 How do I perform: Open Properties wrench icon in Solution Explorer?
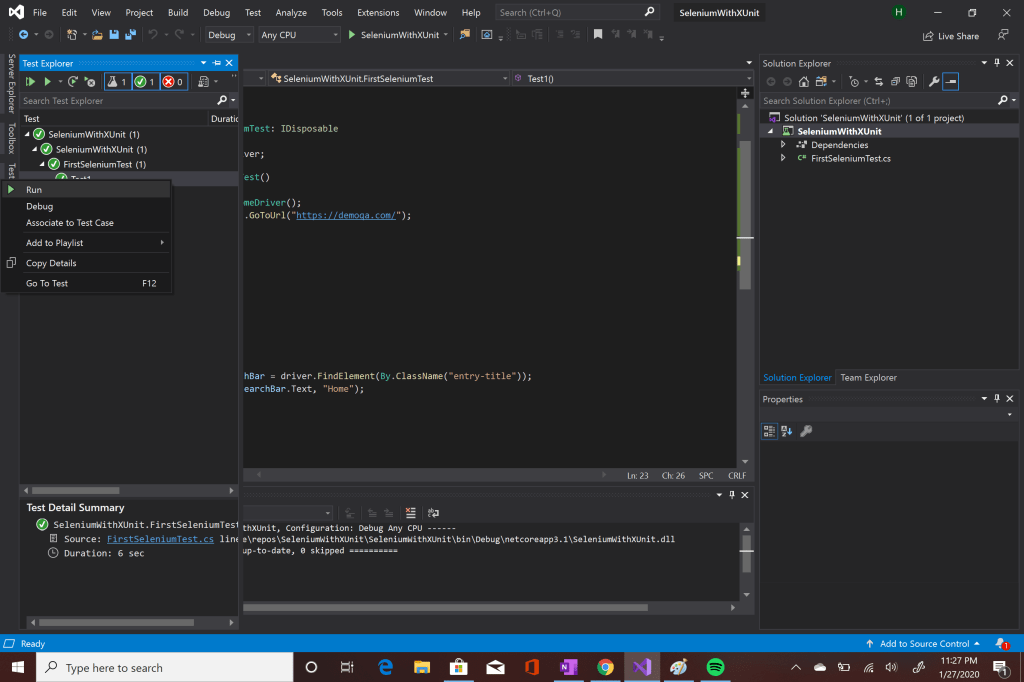pyautogui.click(x=934, y=81)
